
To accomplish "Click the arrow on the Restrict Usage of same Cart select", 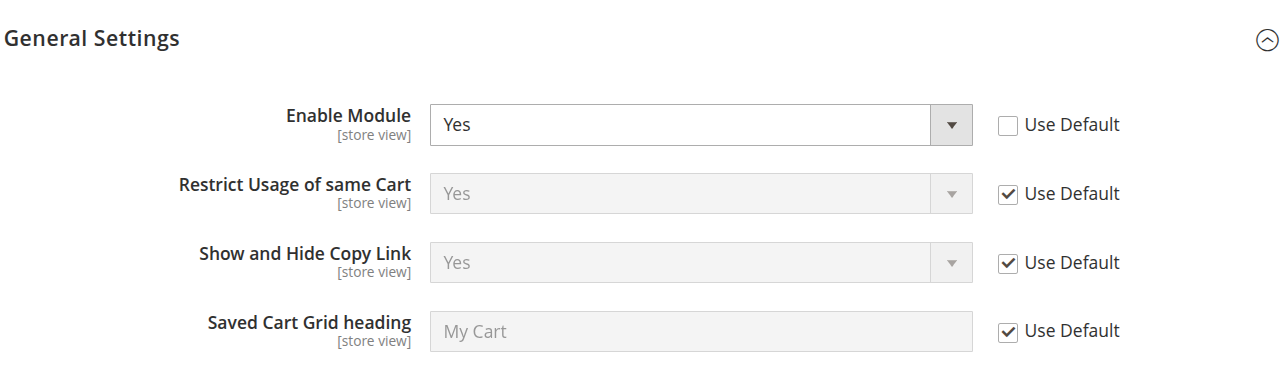I will [952, 194].
